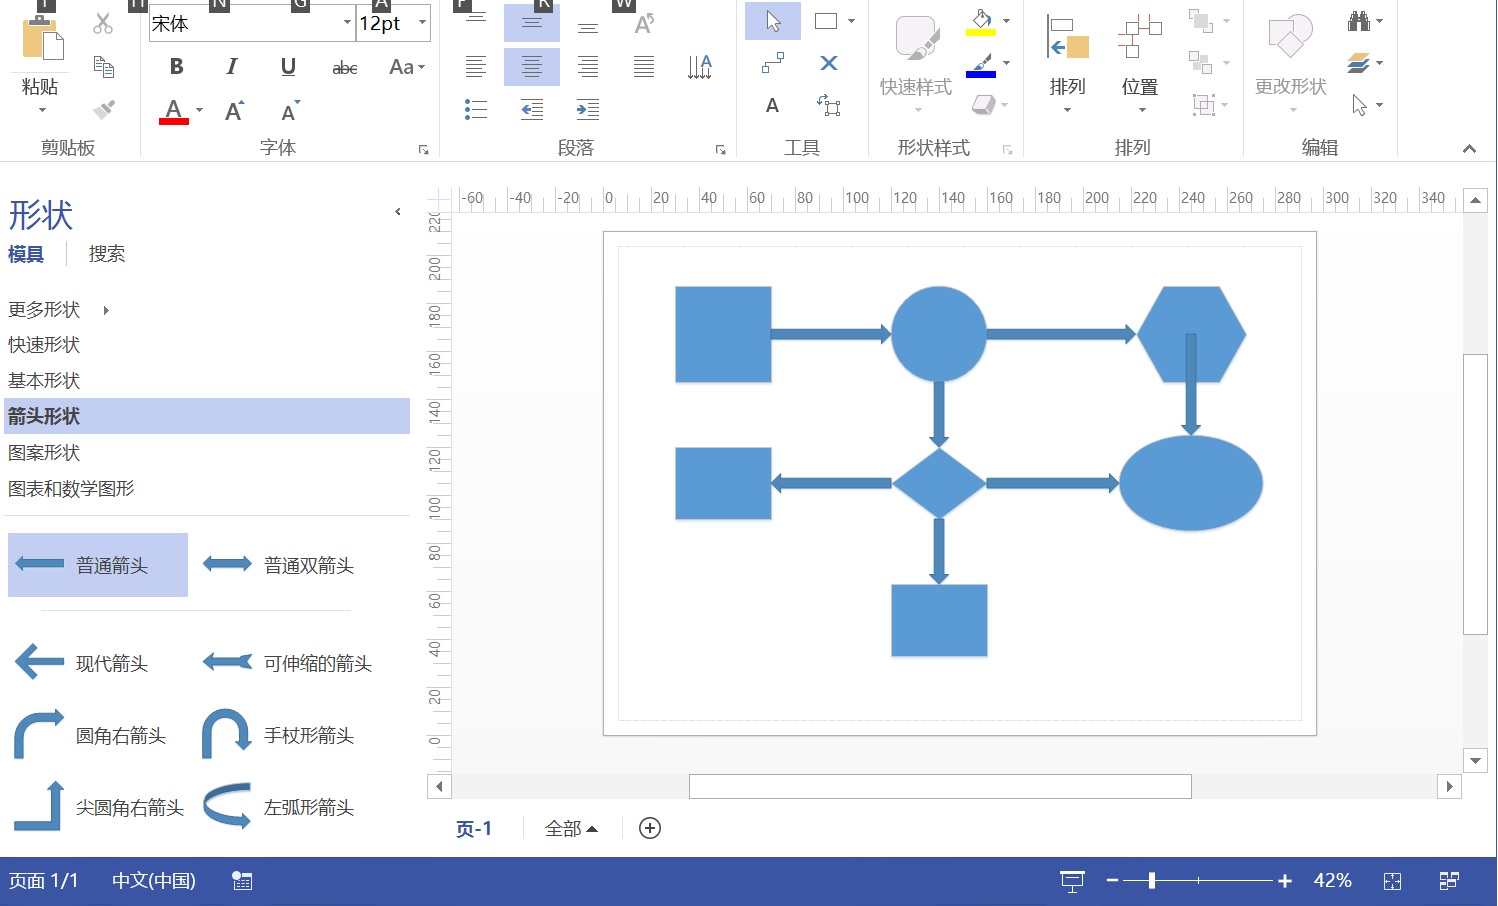Select 基本形状 stencil

pos(44,381)
